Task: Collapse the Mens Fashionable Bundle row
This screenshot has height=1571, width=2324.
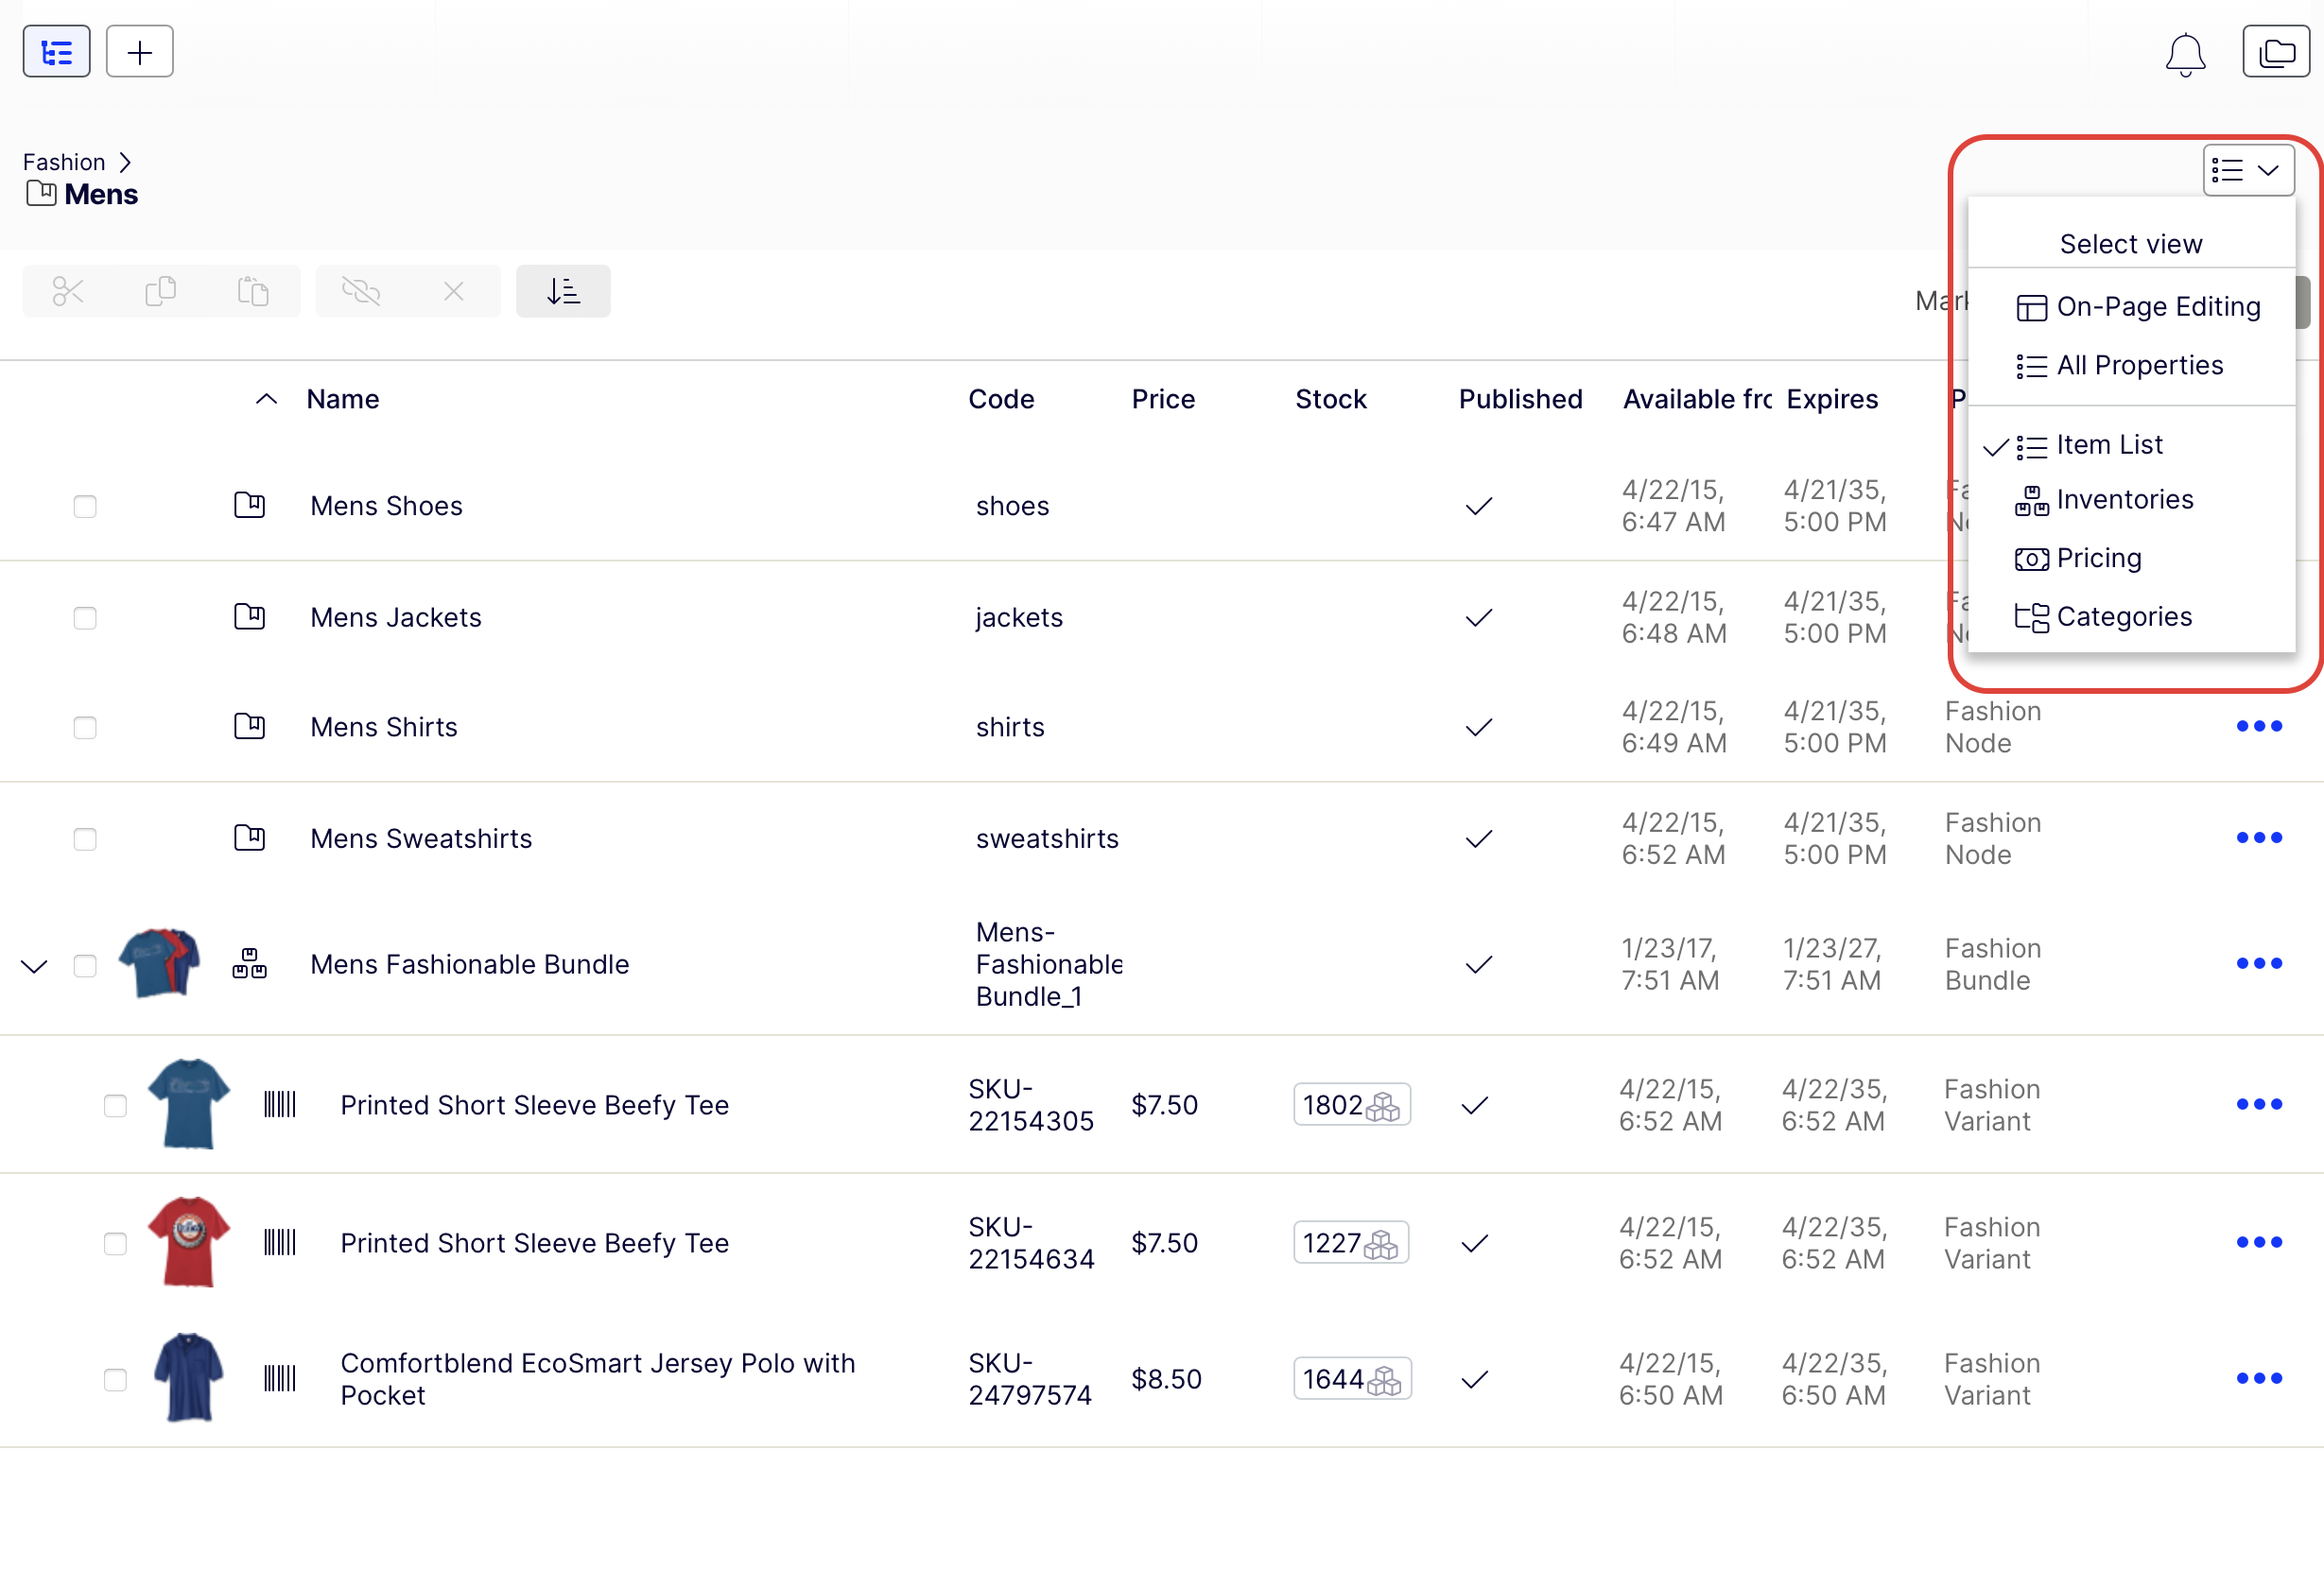Action: click(34, 966)
